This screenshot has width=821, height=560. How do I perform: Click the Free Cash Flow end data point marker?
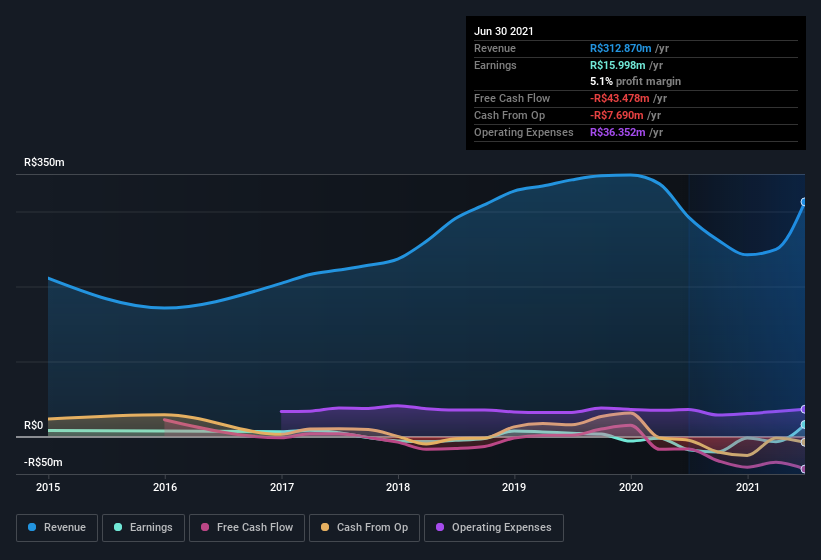point(804,469)
